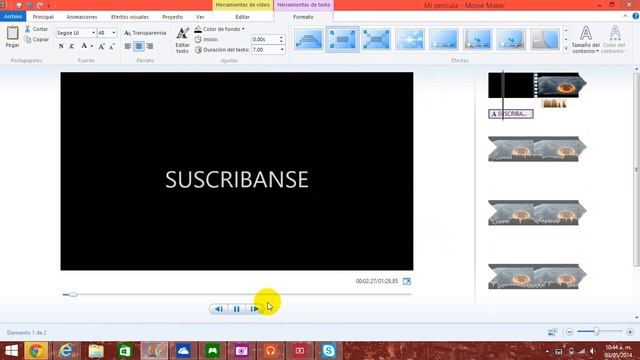Select the fifth text effect thumbnail
This screenshot has height=360, width=640.
444,40
